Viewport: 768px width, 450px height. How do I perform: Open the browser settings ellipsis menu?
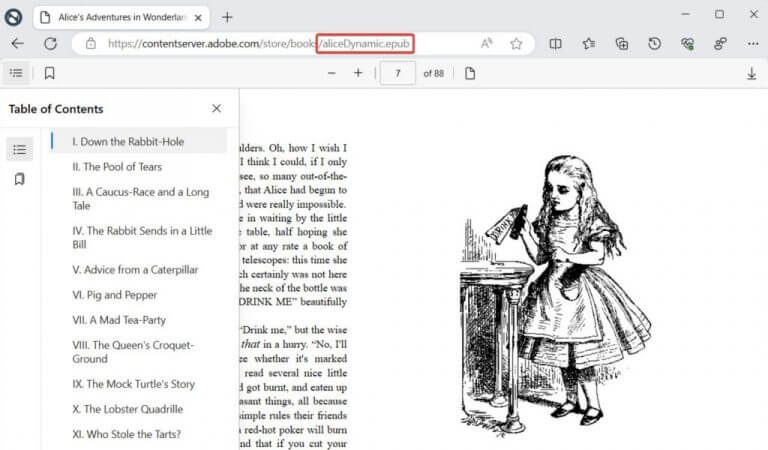coord(751,44)
